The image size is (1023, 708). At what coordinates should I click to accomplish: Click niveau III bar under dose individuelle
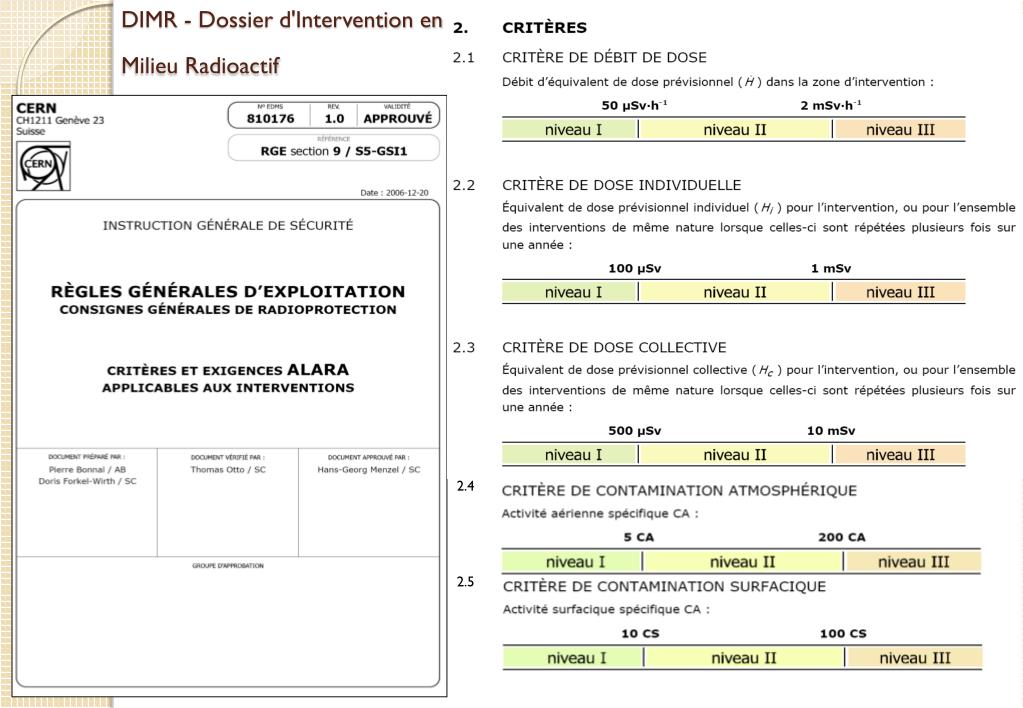click(x=900, y=292)
